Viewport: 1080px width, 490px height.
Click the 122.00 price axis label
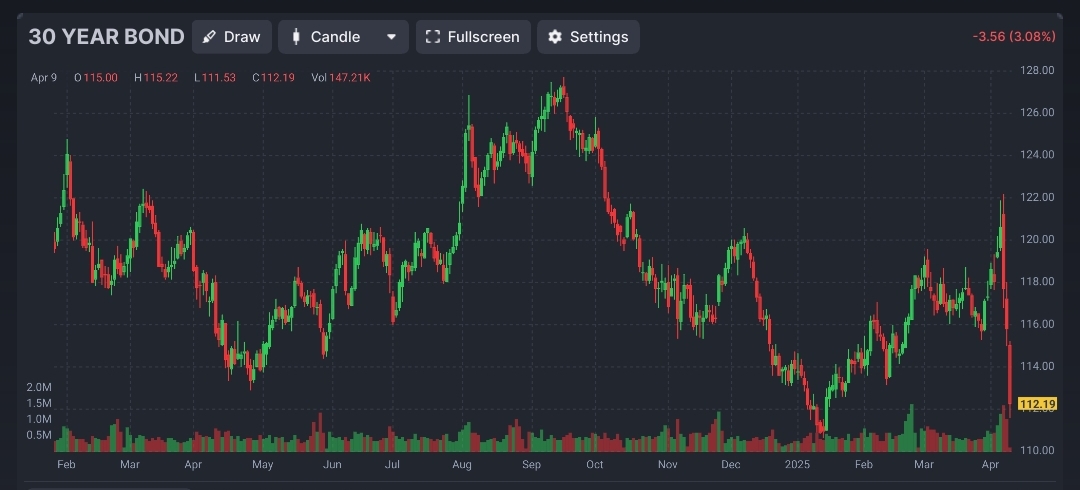coord(1037,197)
